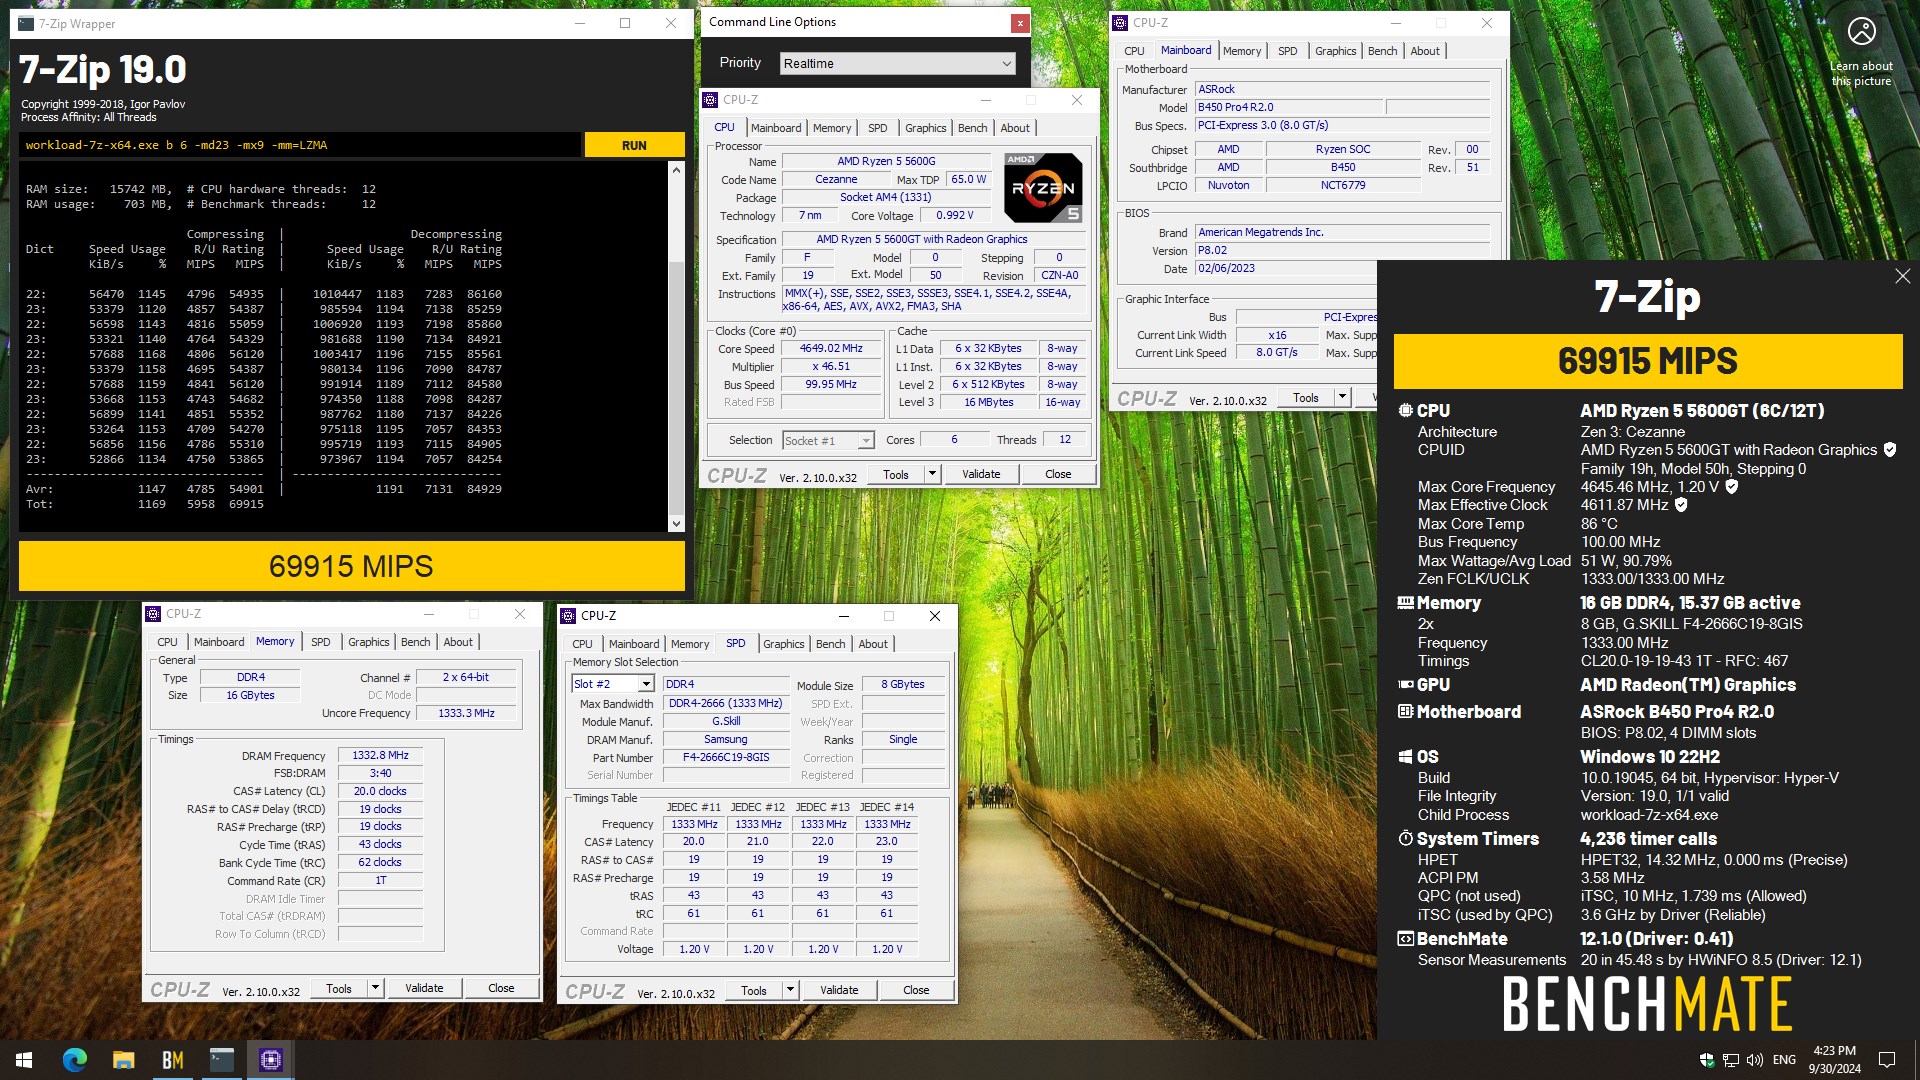
Task: Click the Part Number field F4-2666C19-8GIS
Action: click(726, 758)
